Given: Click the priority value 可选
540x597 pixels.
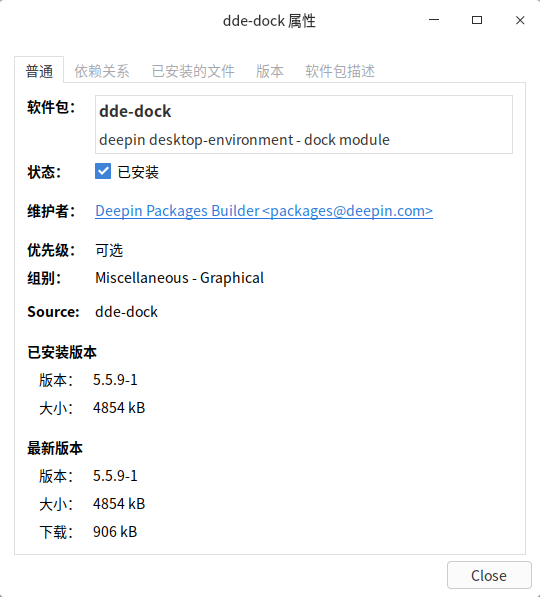Looking at the screenshot, I should pyautogui.click(x=109, y=250).
